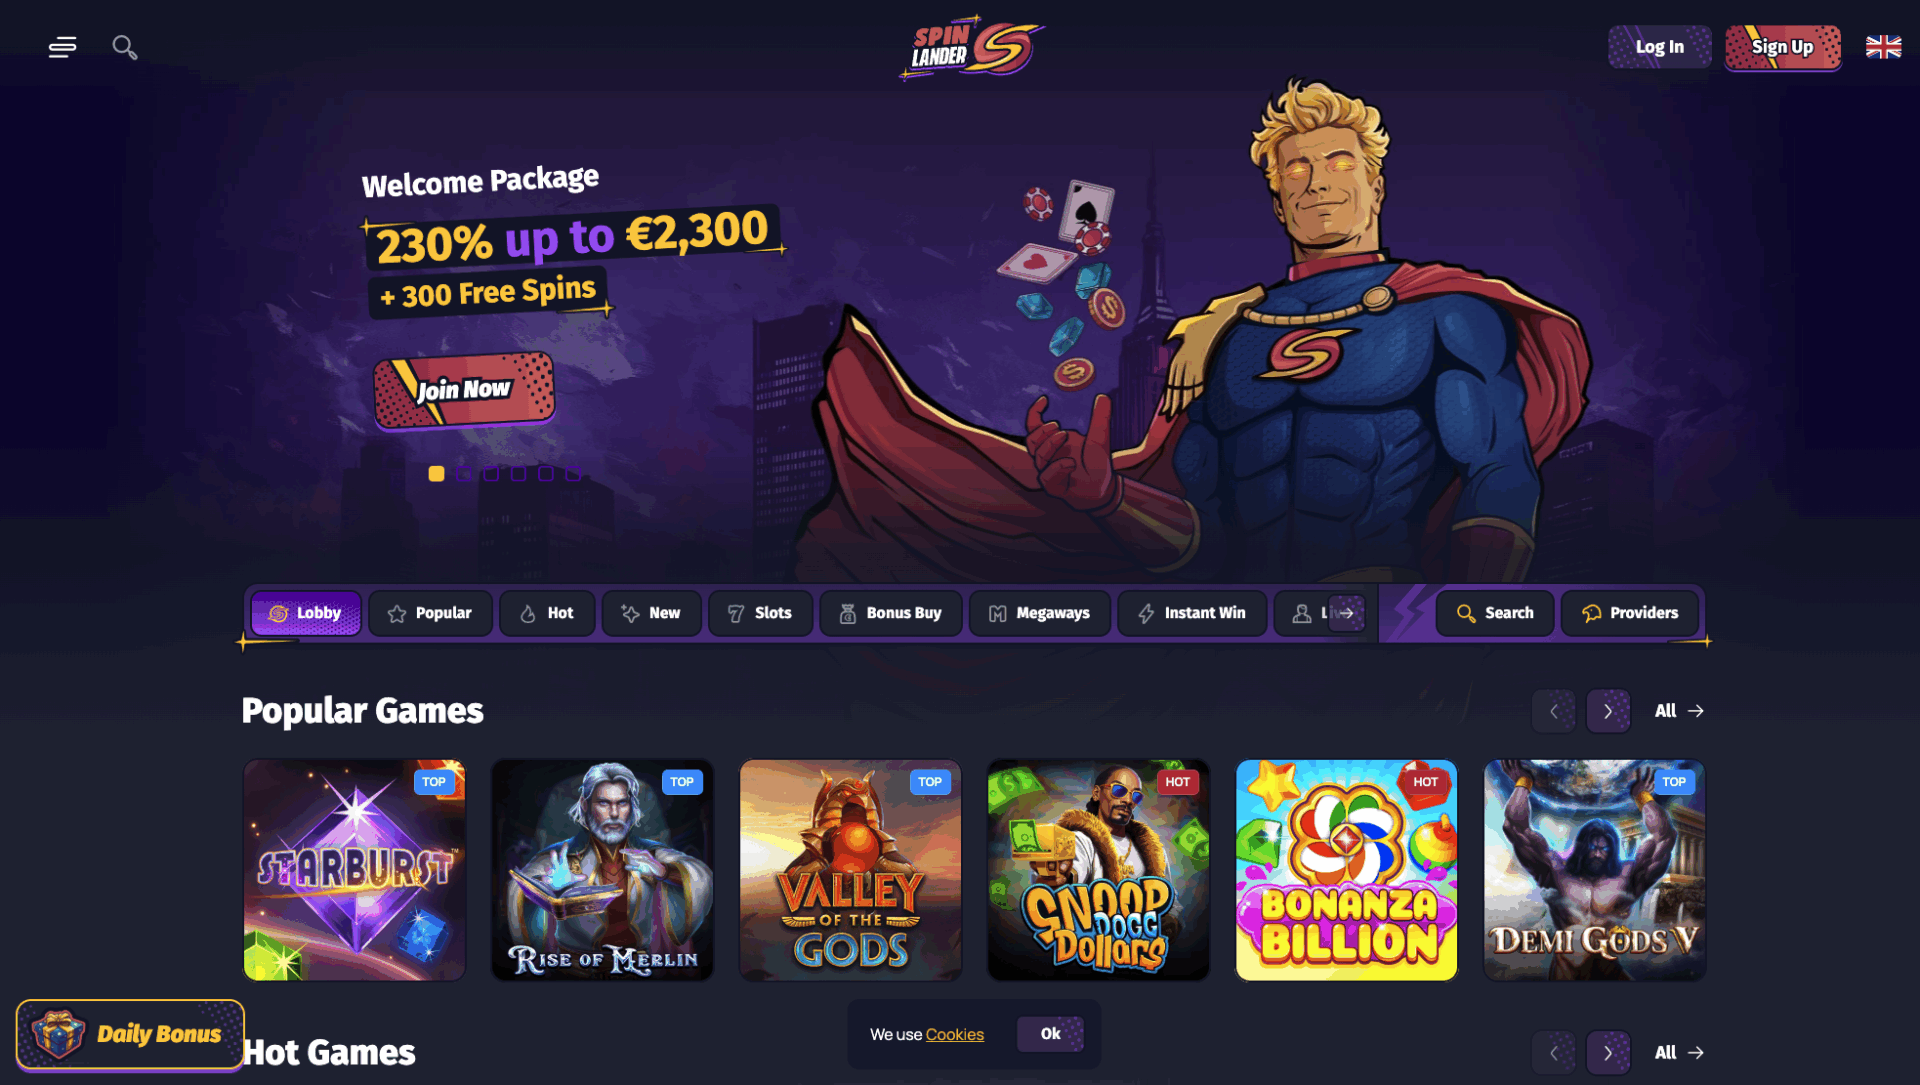The width and height of the screenshot is (1920, 1085).
Task: Switch to the Bonus Buy category tab
Action: (x=890, y=613)
